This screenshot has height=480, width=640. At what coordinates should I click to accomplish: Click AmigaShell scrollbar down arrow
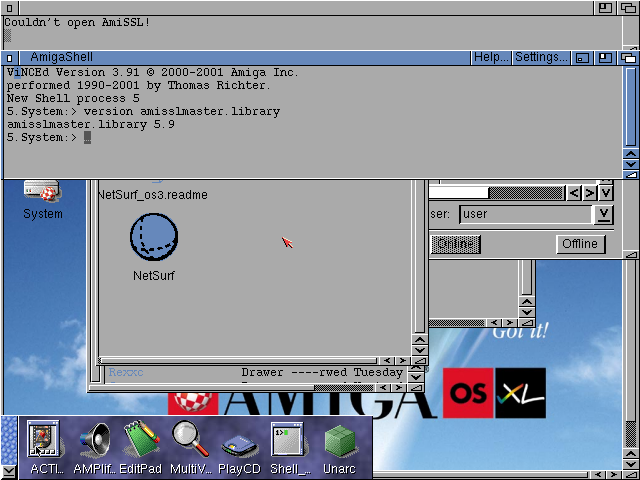[x=631, y=164]
